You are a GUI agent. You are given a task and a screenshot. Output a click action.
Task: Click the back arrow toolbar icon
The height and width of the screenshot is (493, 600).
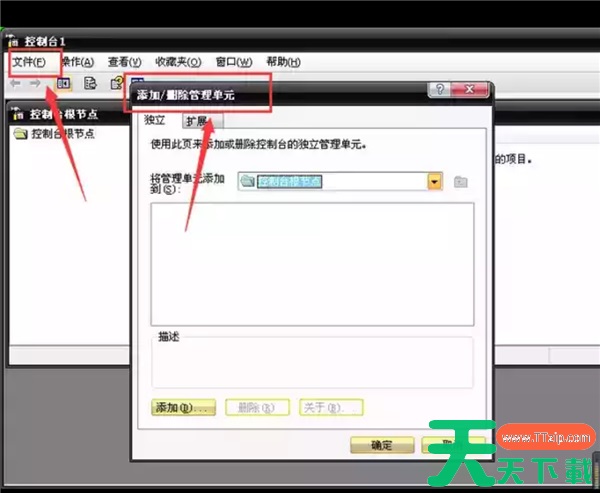(15, 83)
